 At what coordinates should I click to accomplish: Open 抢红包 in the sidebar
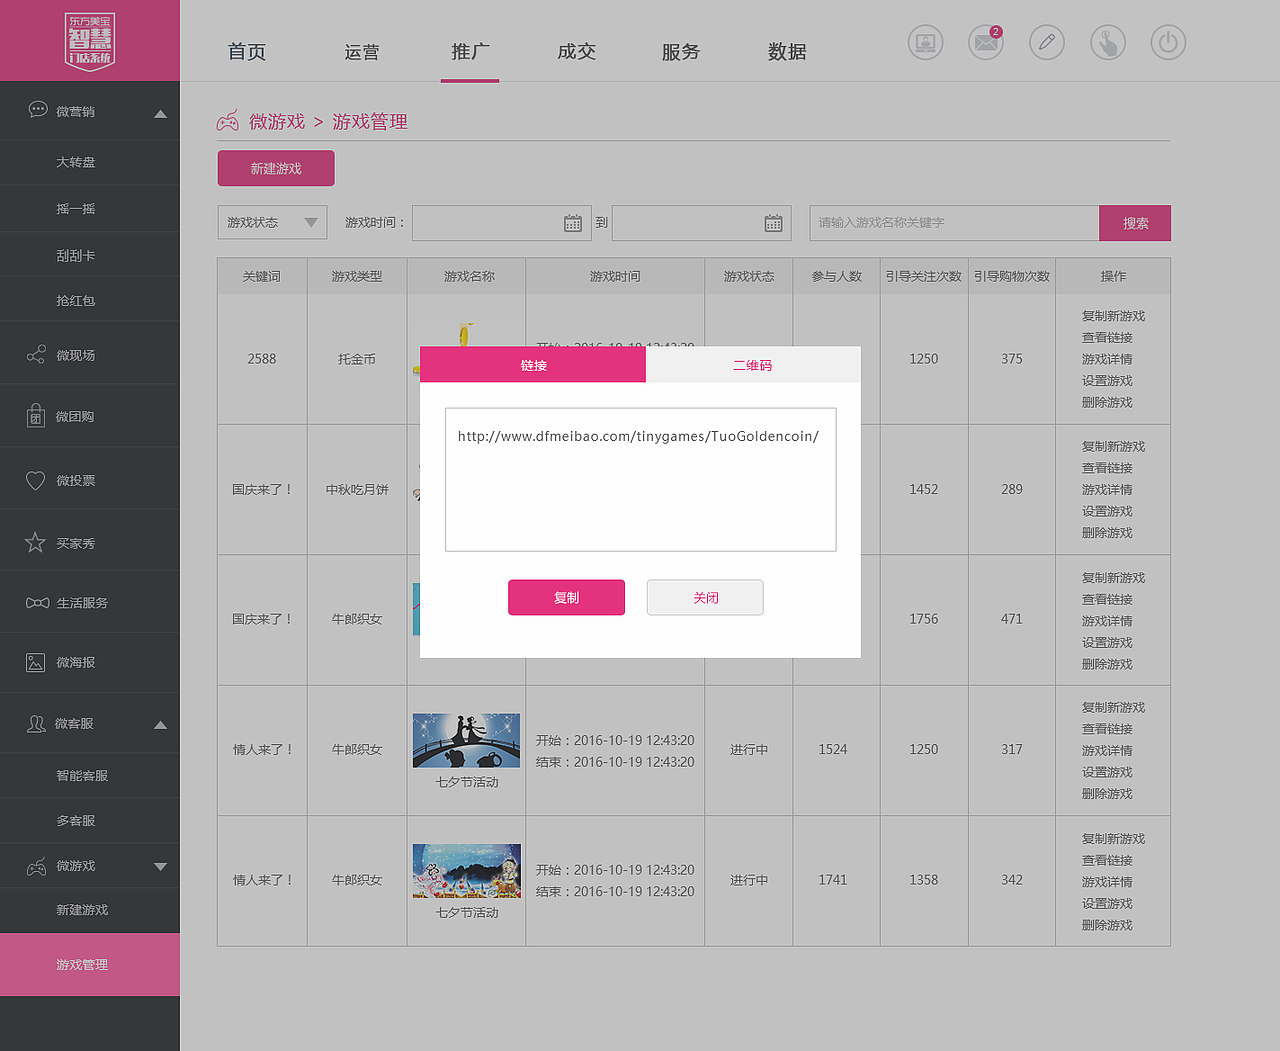(90, 300)
